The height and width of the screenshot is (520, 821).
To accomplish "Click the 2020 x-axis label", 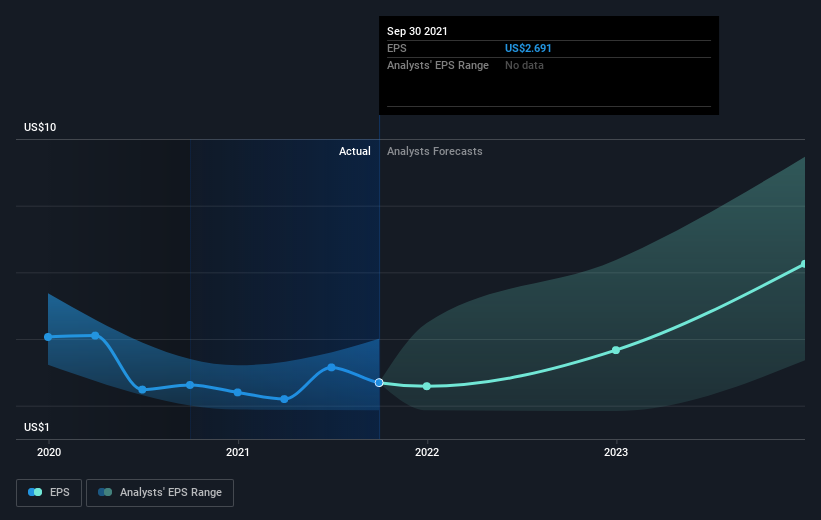I will (48, 452).
